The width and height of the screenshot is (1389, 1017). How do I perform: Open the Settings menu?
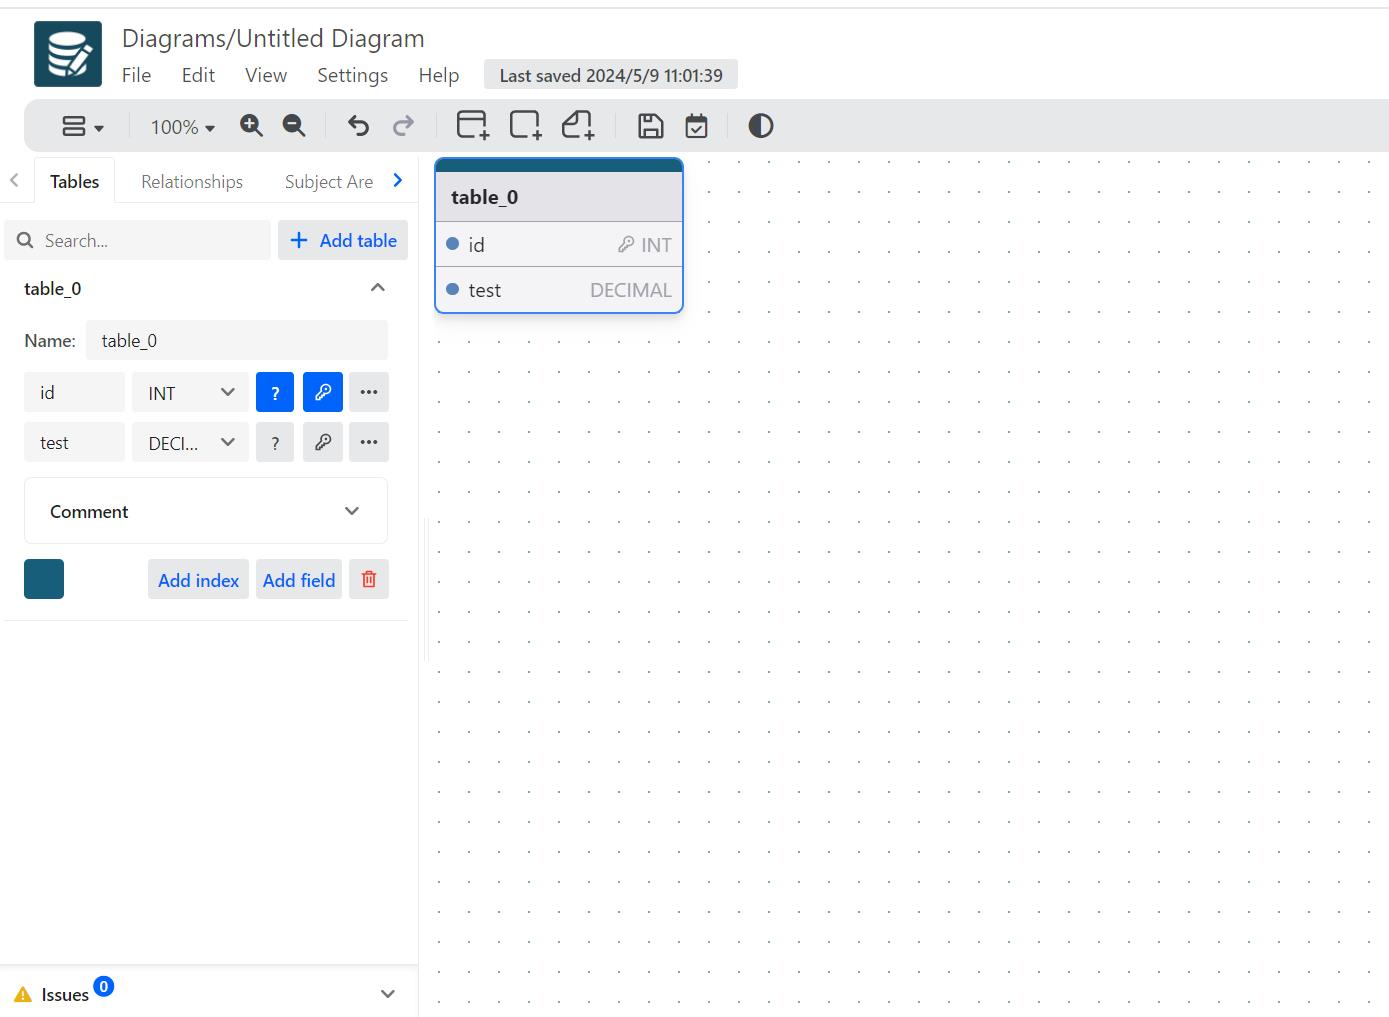click(x=352, y=75)
